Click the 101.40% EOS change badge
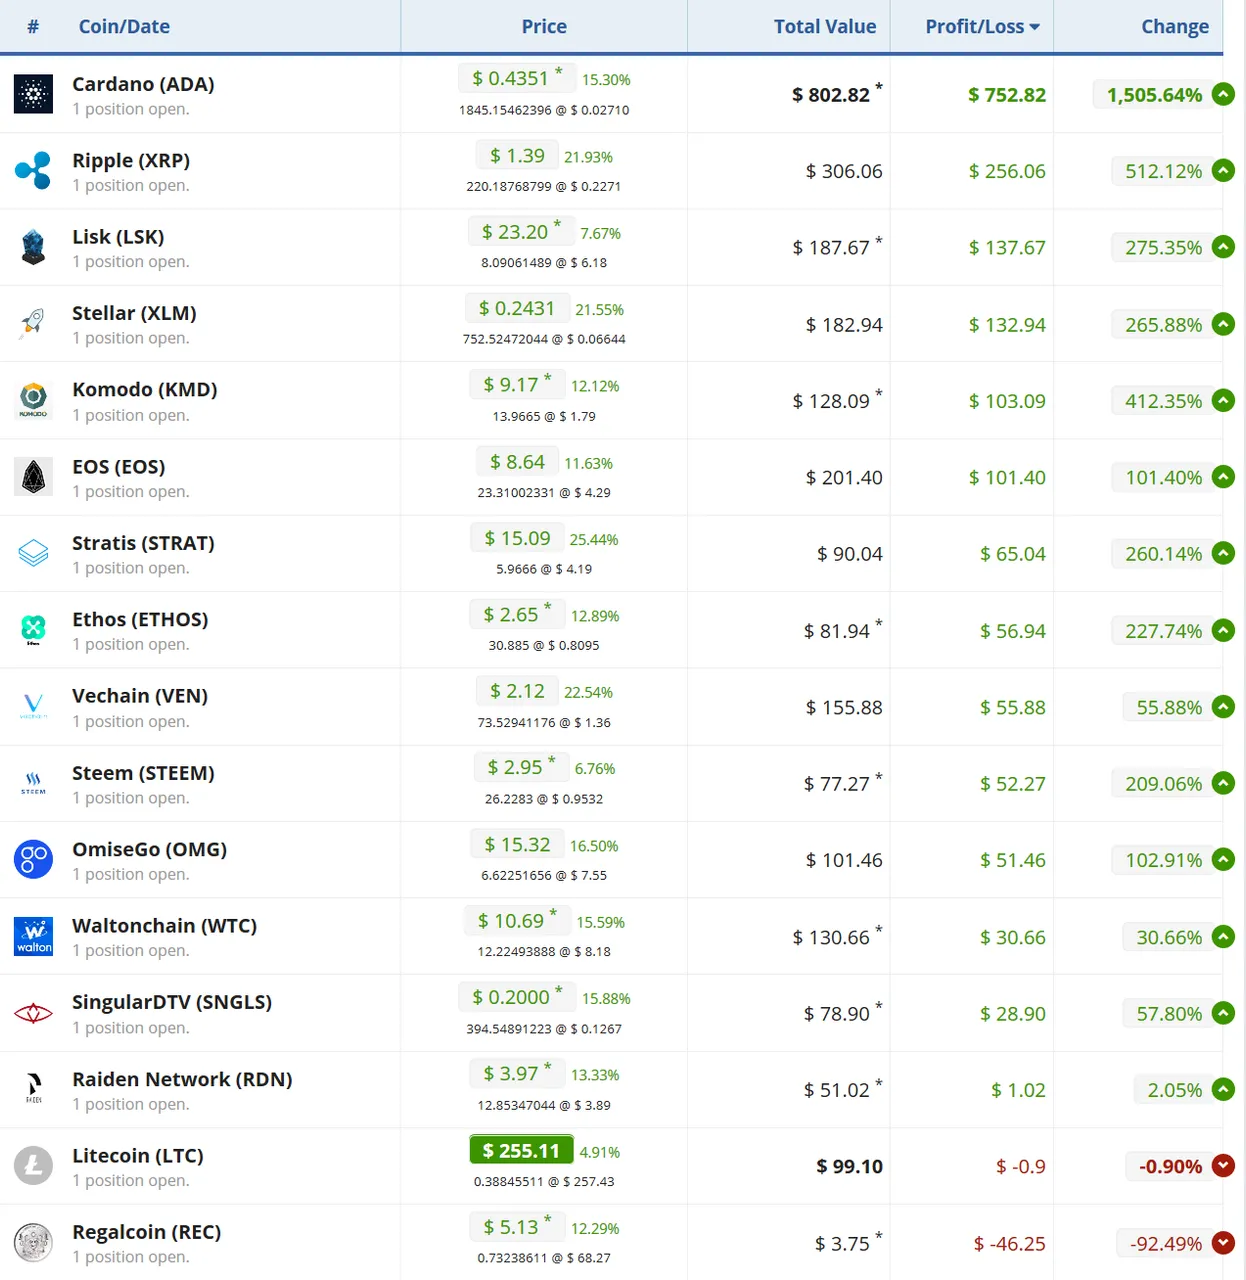1246x1280 pixels. pyautogui.click(x=1163, y=477)
